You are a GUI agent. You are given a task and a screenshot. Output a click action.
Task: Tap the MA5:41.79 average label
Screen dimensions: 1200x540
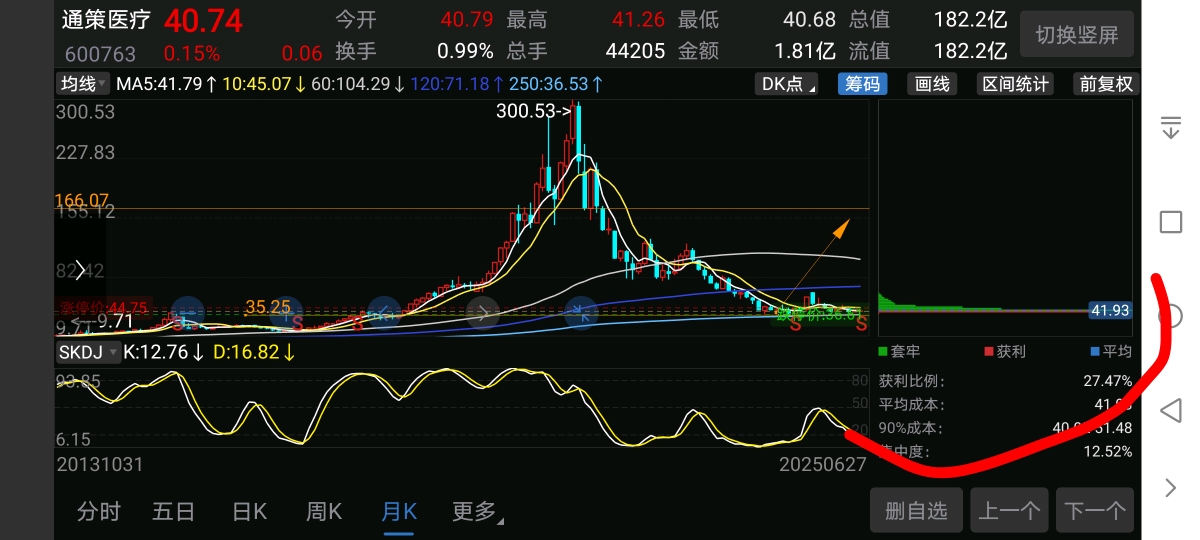pyautogui.click(x=166, y=85)
